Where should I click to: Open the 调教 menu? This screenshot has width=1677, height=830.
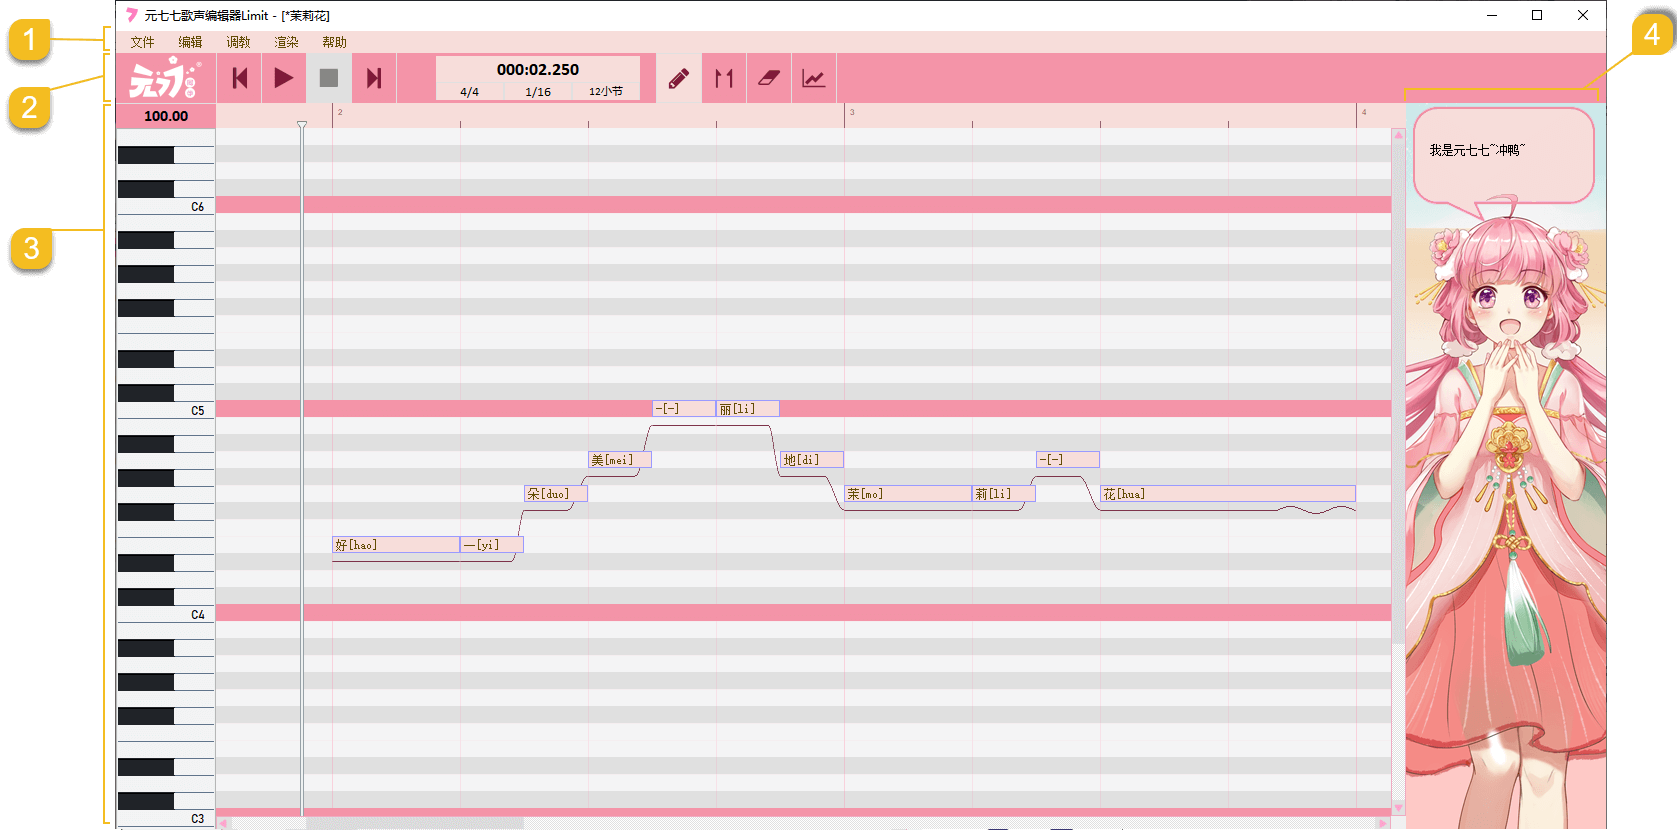238,42
